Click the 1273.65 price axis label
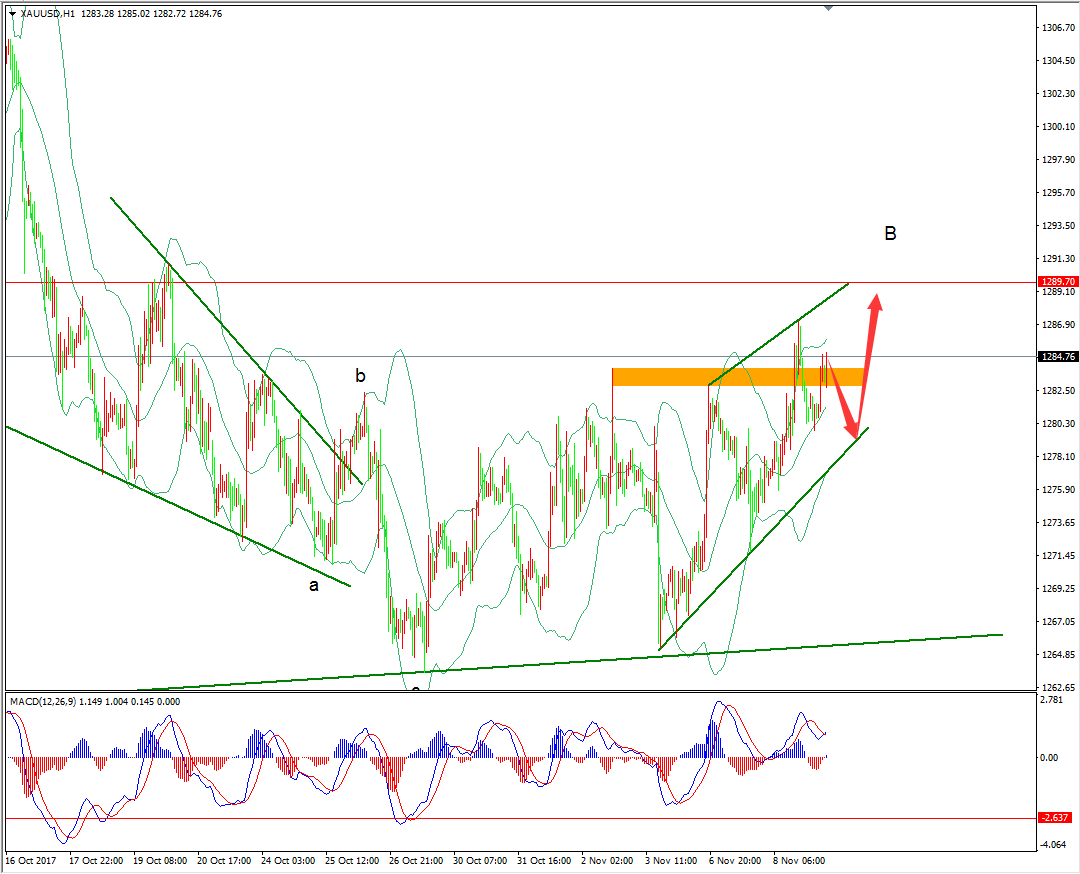Viewport: 1080px width, 874px height. (x=1059, y=523)
